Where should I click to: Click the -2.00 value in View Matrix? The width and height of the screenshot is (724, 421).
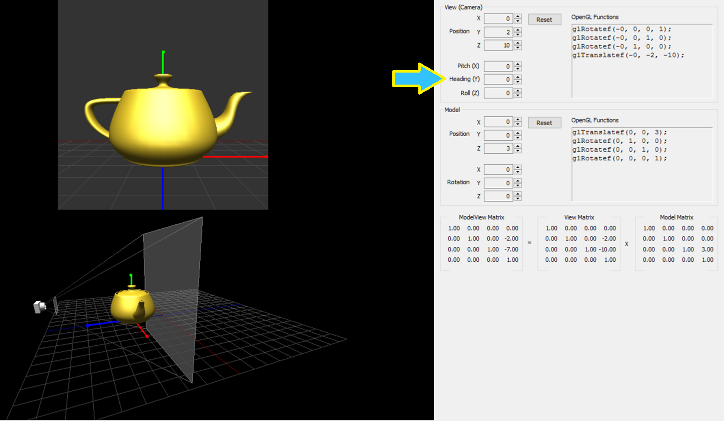point(609,239)
